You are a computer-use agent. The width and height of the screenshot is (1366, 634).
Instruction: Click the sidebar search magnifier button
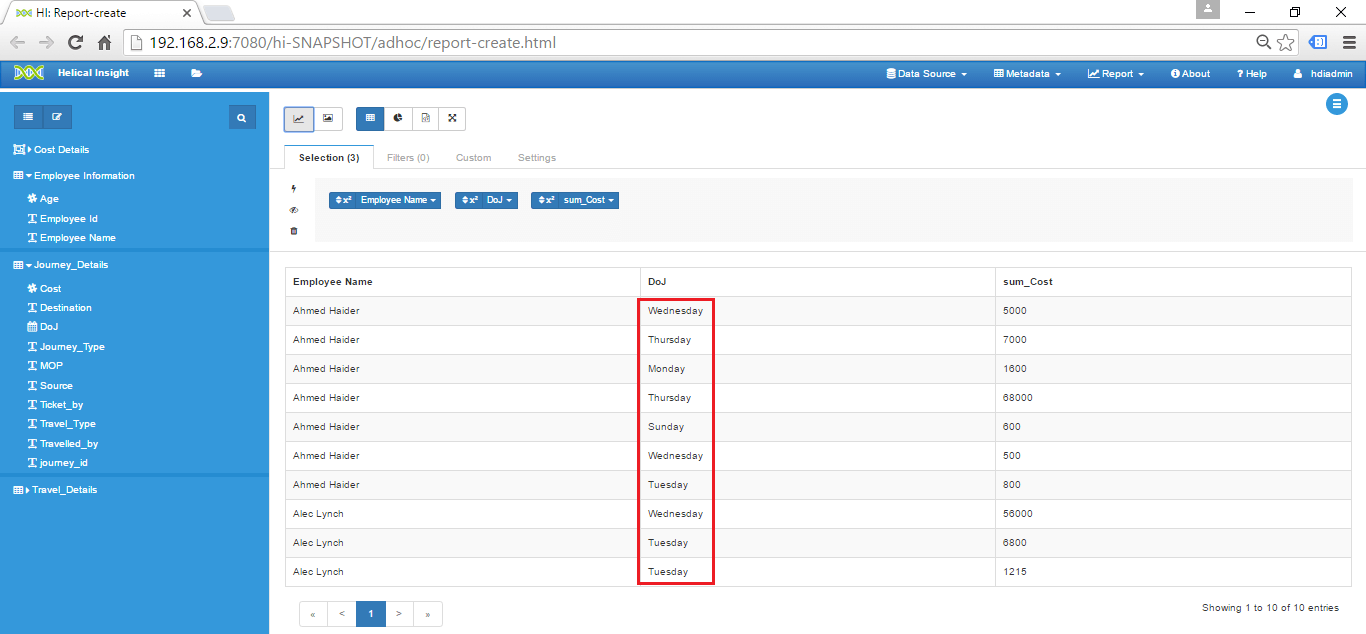click(x=241, y=118)
